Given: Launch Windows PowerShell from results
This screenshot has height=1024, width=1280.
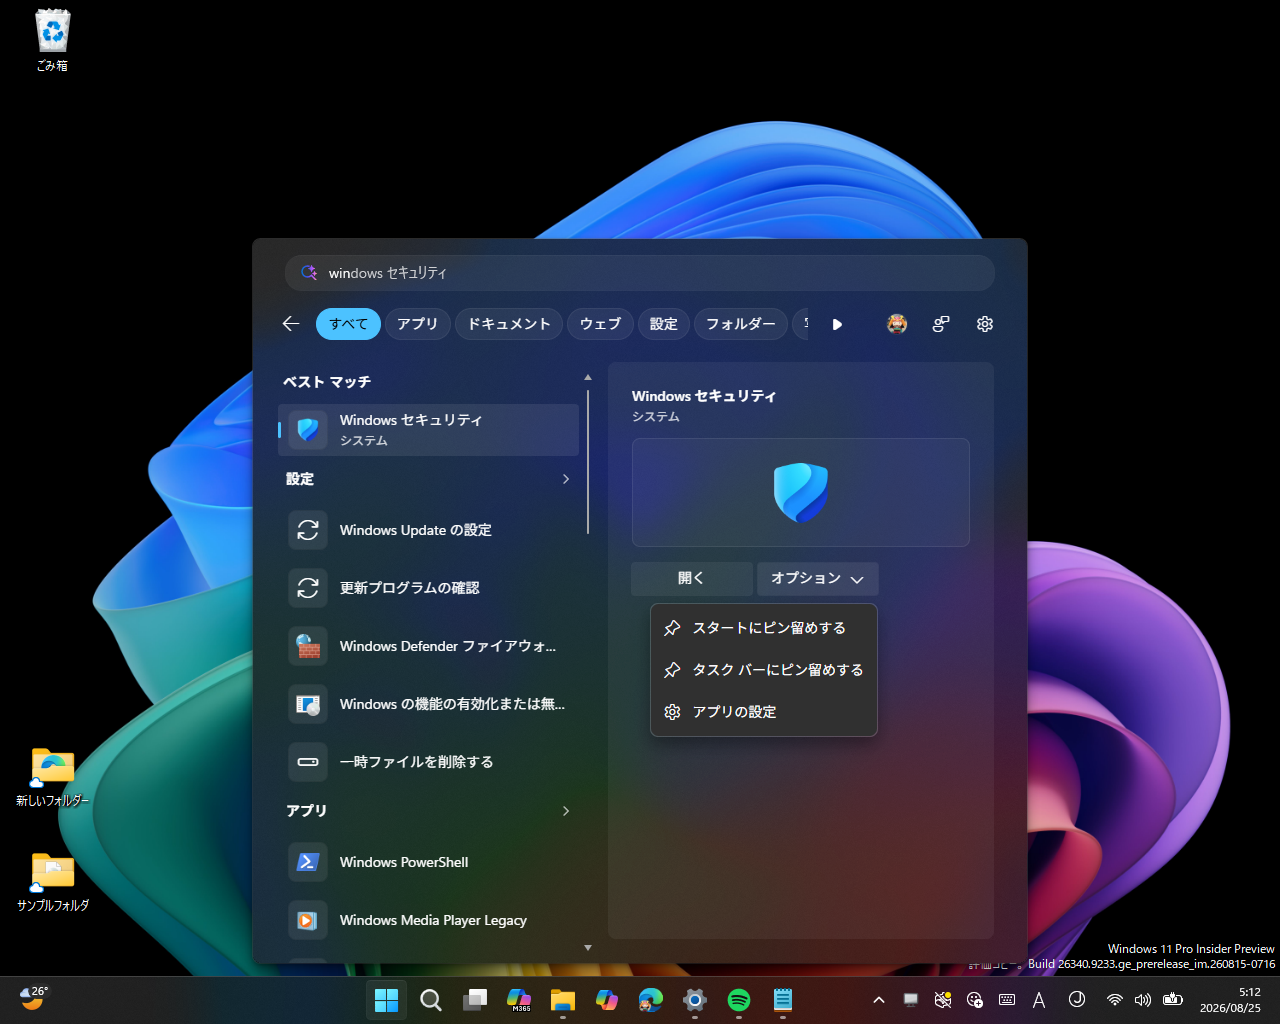Looking at the screenshot, I should 428,862.
